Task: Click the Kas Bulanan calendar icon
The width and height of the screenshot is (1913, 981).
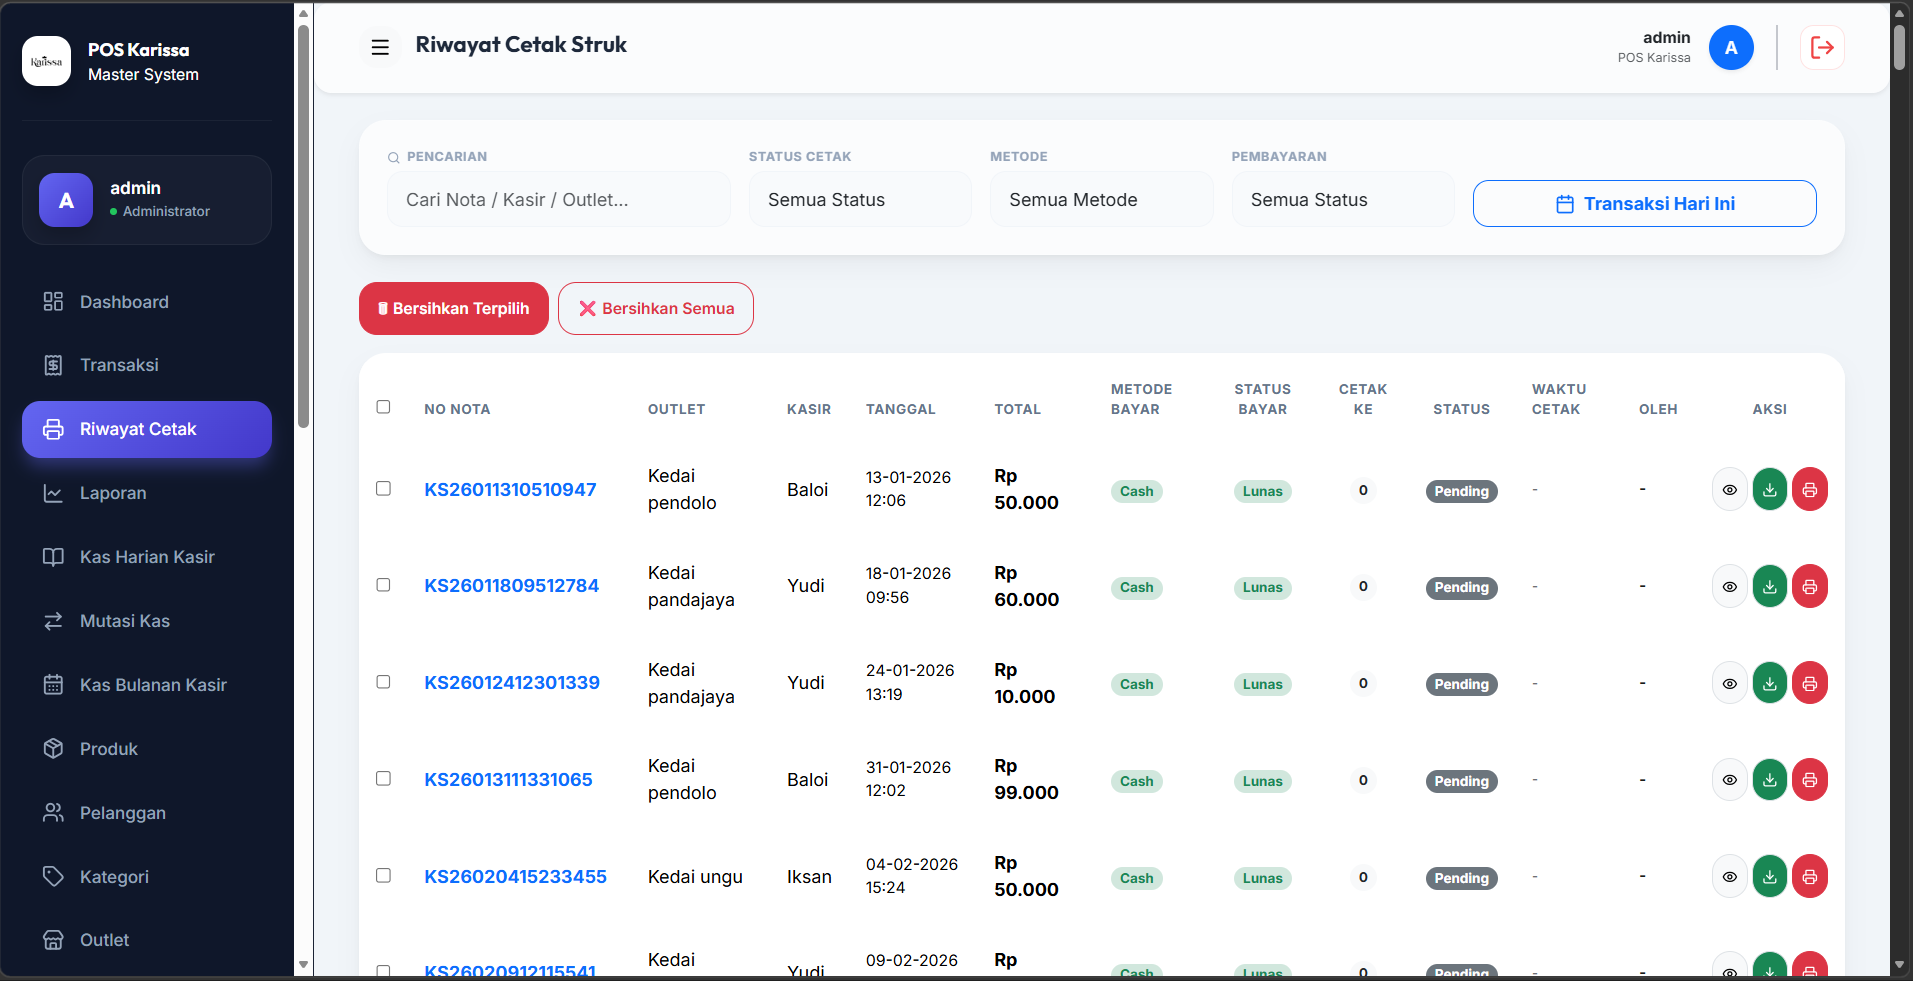Action: (53, 685)
